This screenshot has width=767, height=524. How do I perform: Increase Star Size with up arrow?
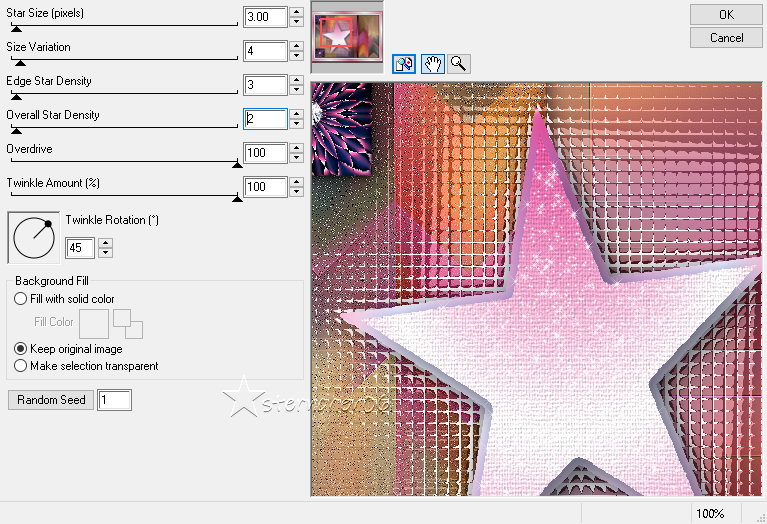coord(296,12)
